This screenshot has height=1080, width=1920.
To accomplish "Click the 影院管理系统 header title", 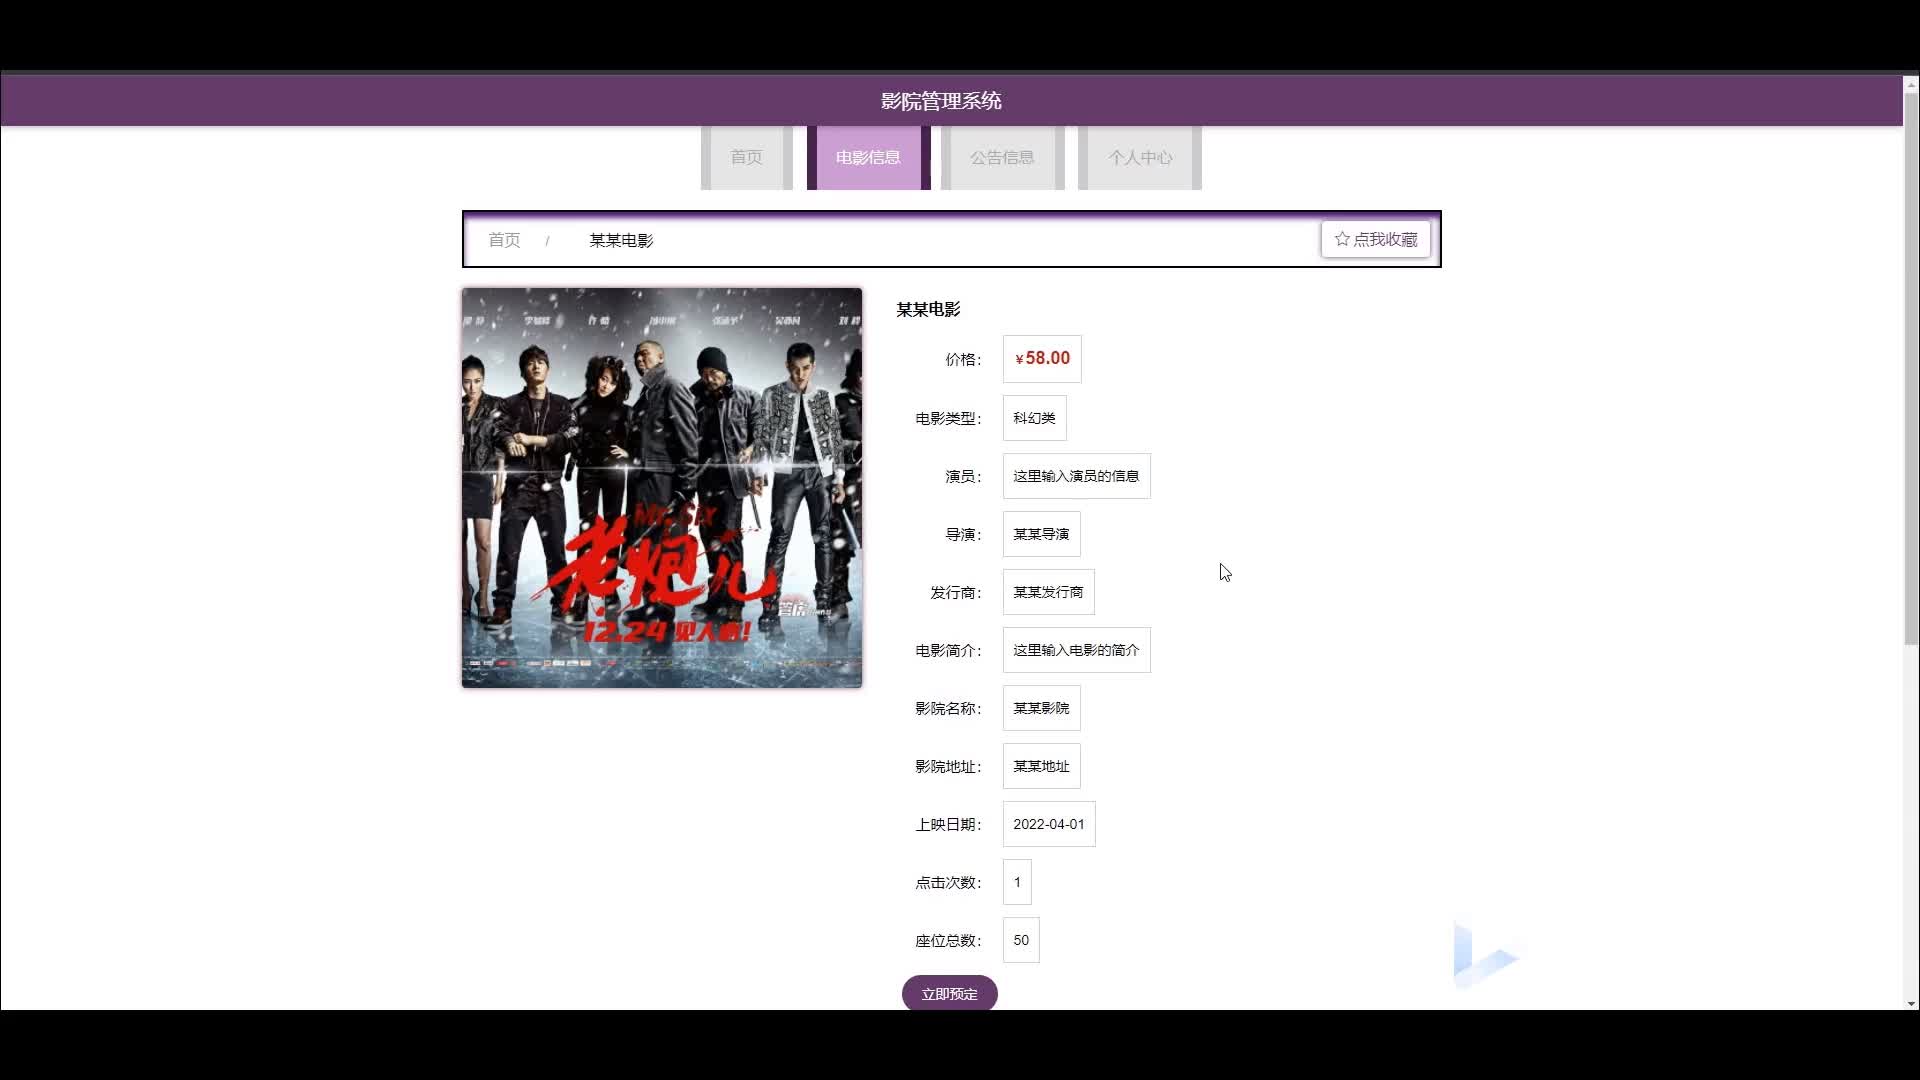I will click(x=941, y=101).
